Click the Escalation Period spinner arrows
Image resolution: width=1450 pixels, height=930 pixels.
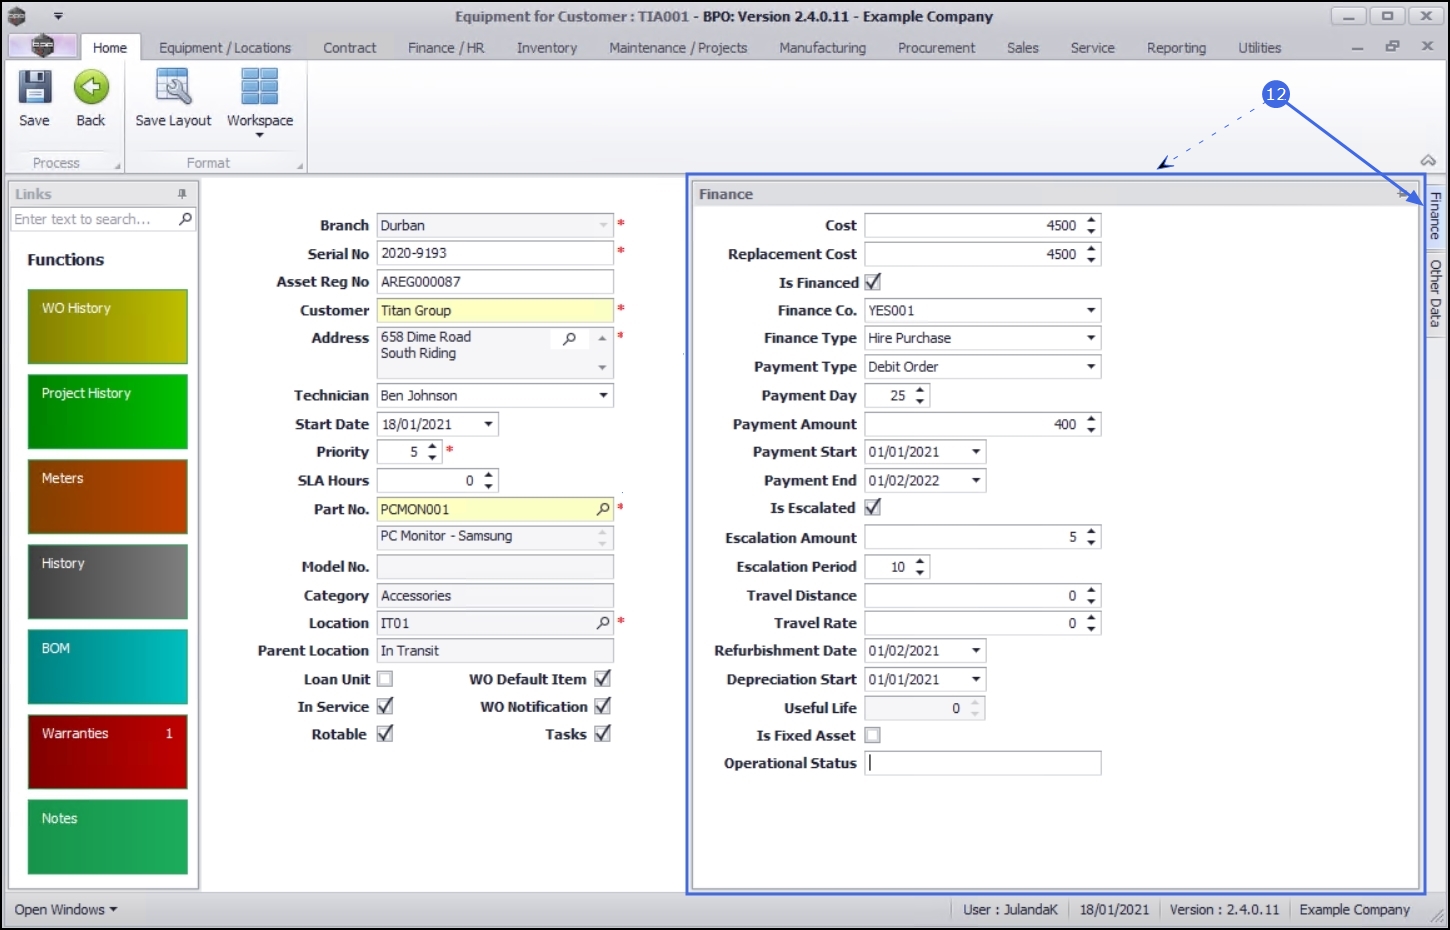pyautogui.click(x=920, y=567)
